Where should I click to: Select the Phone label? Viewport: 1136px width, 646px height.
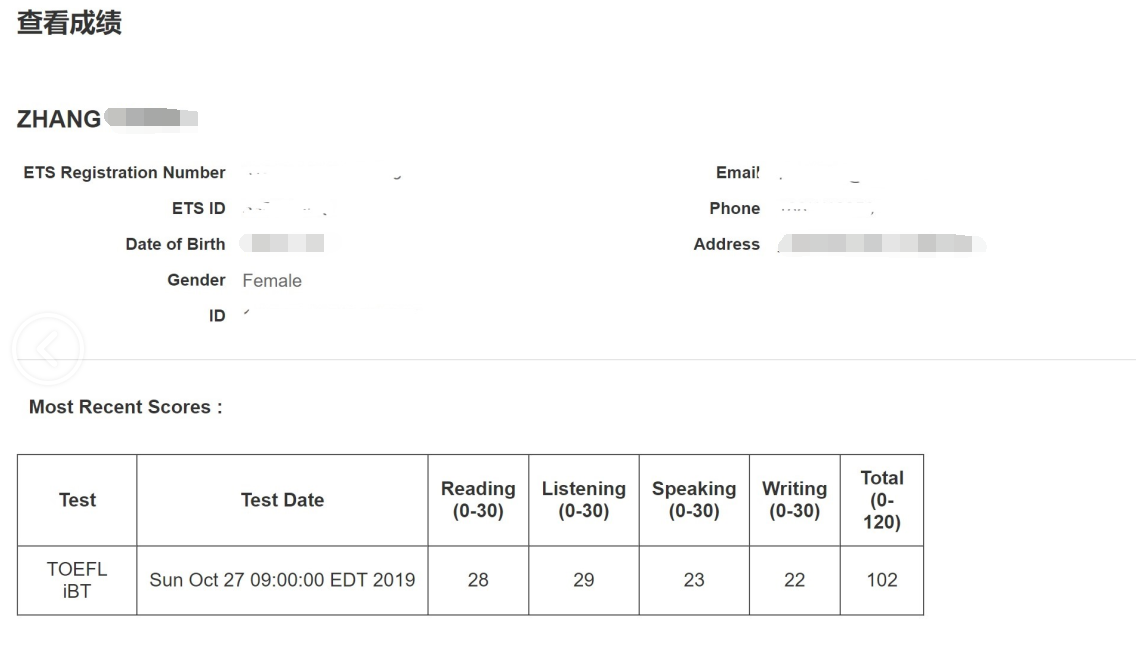[735, 209]
